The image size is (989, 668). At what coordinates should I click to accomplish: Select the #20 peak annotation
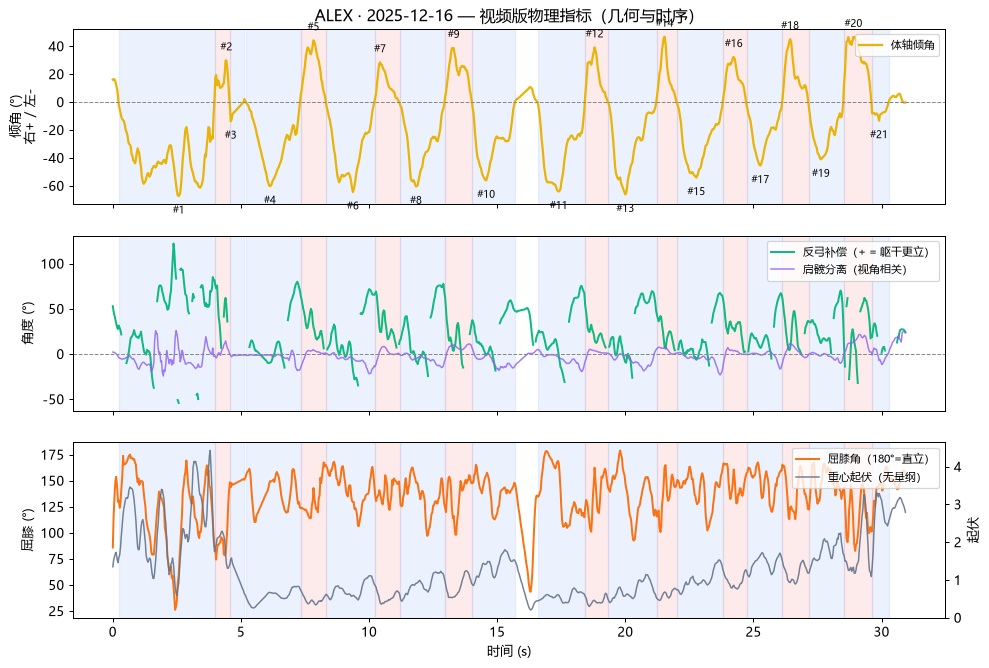click(x=853, y=23)
